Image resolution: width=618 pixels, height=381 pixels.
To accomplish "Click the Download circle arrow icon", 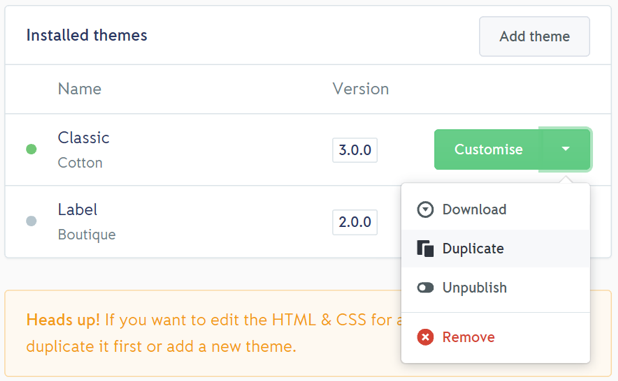I will click(425, 210).
